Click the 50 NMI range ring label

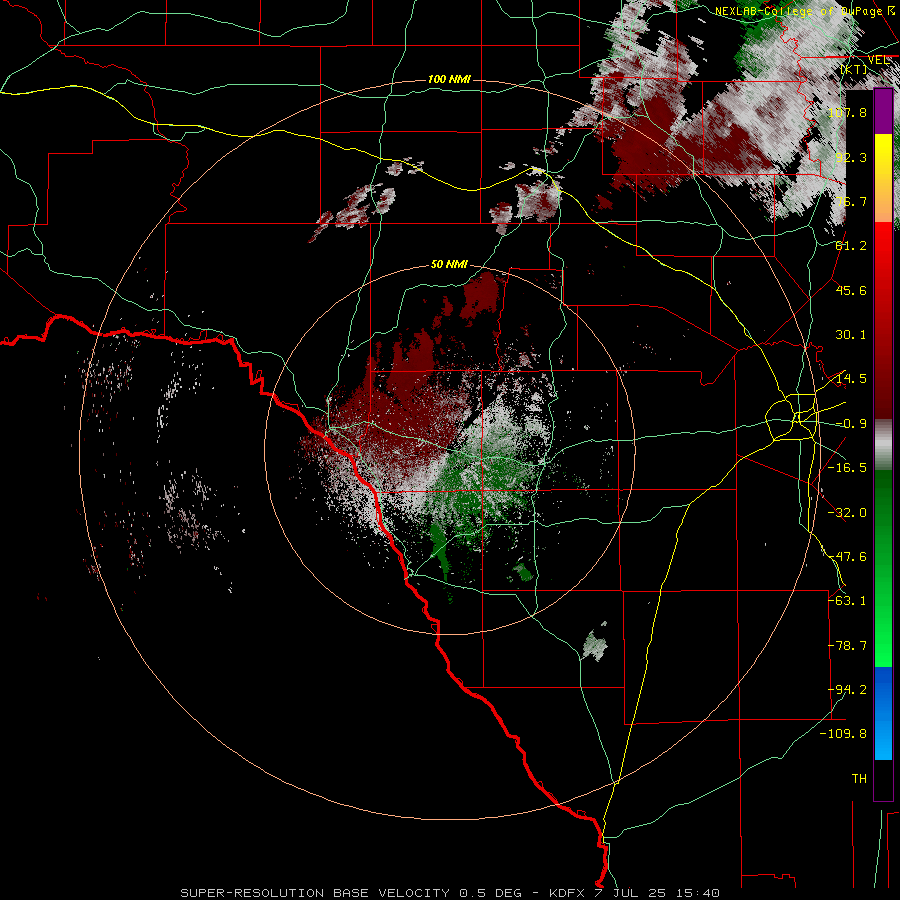click(x=449, y=265)
